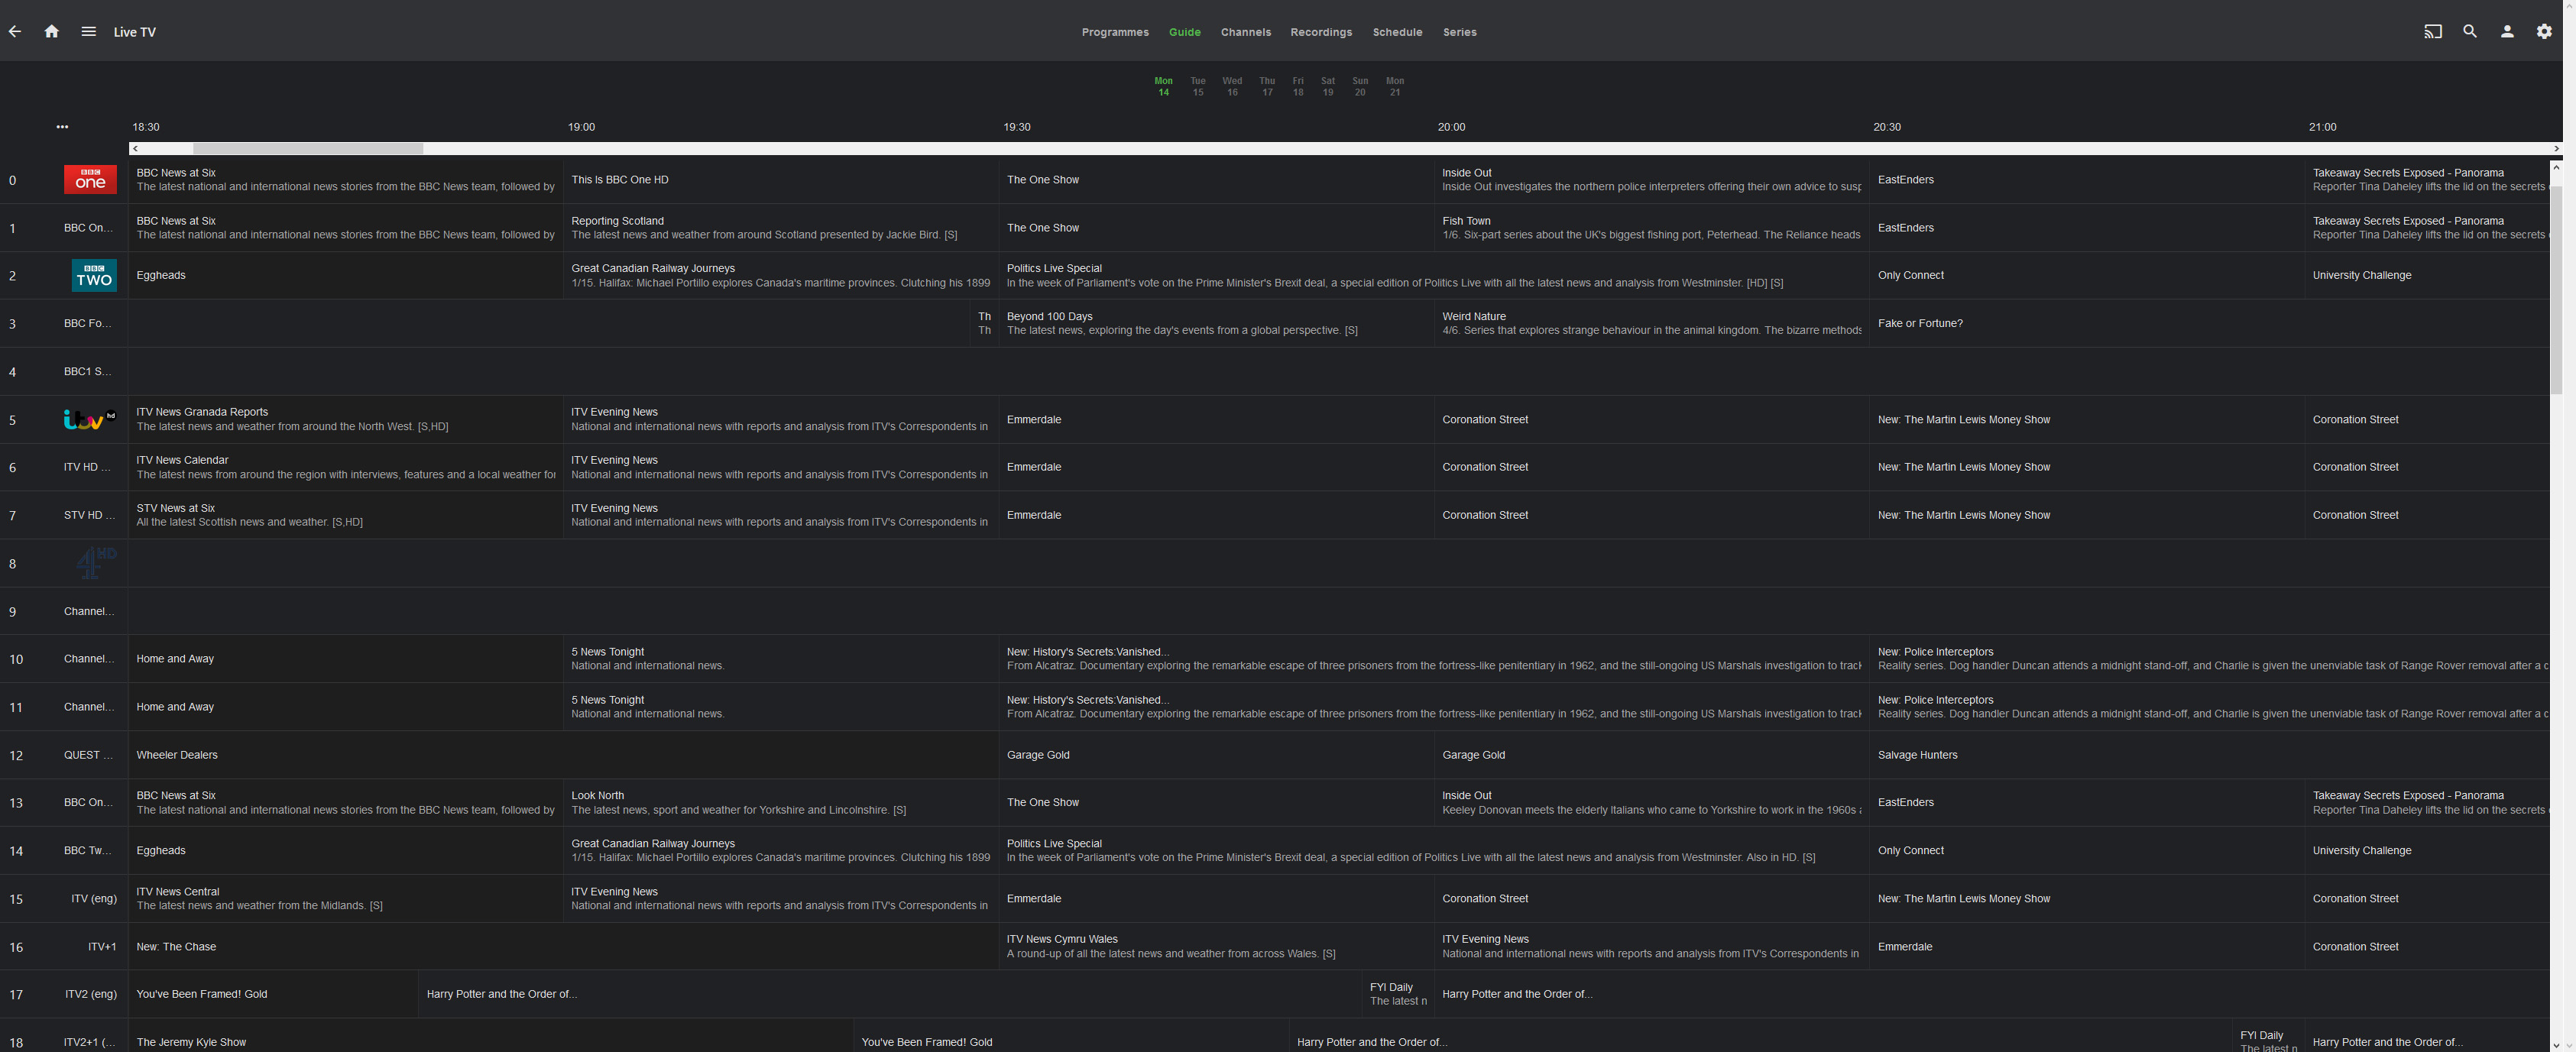Open 'University Challenge' on channel 14
The height and width of the screenshot is (1052, 2576).
[2427, 851]
